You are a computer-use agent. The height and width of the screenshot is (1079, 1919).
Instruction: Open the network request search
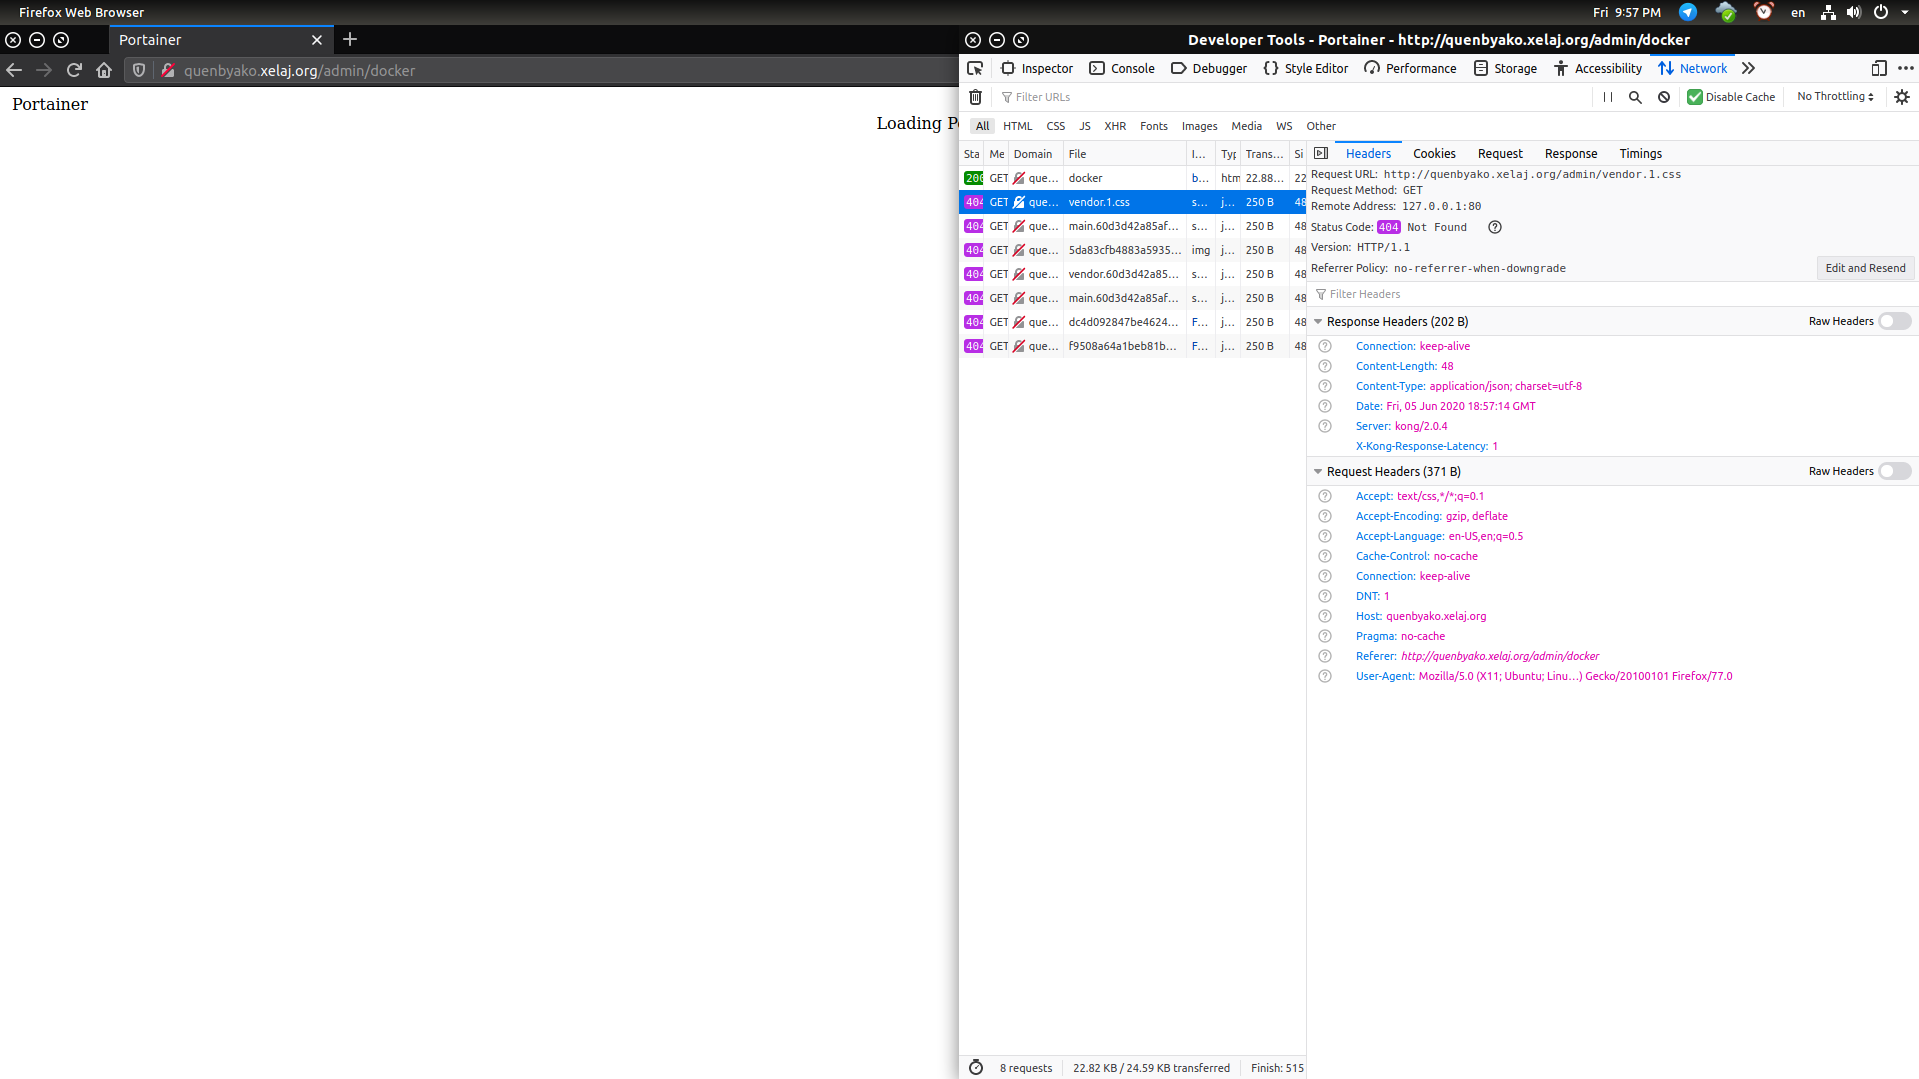(x=1635, y=97)
